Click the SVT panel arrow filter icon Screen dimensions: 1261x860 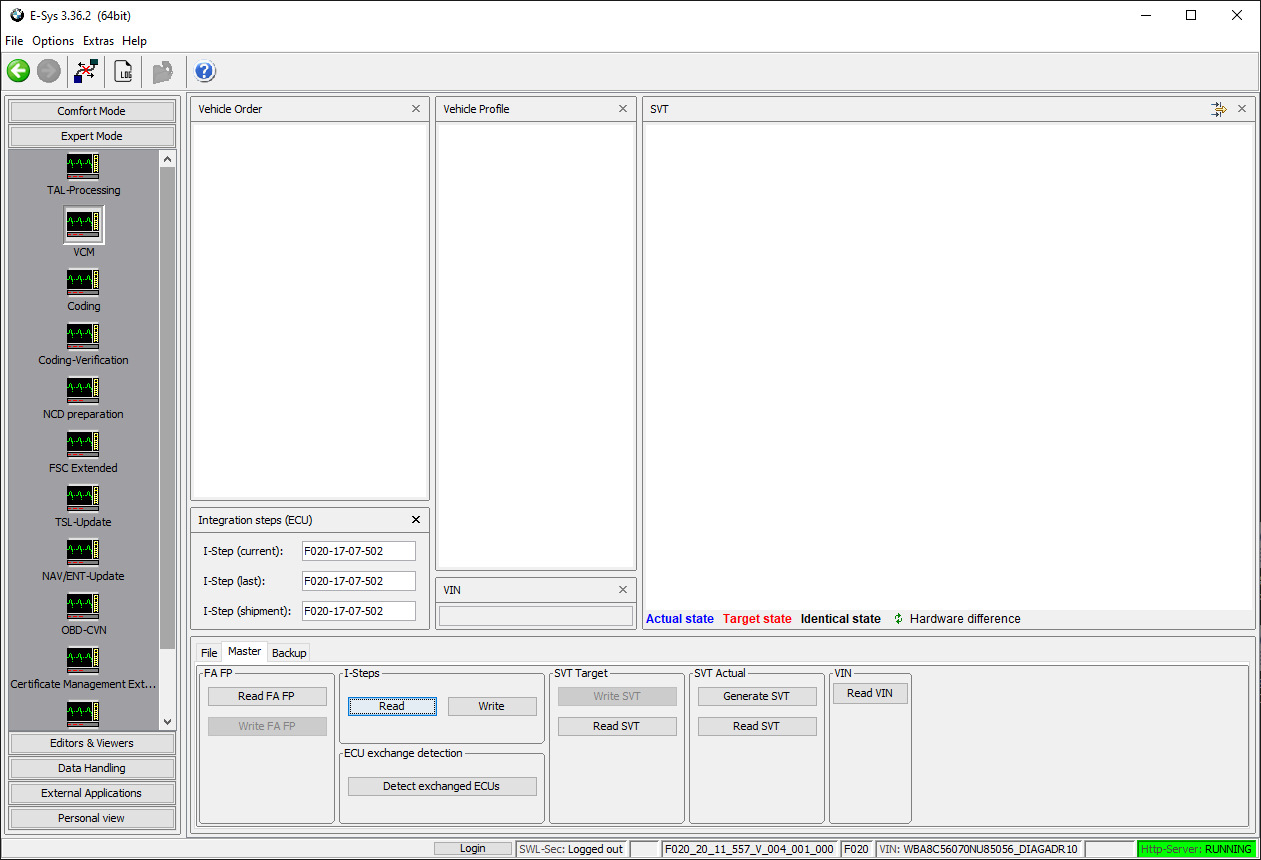tap(1218, 109)
